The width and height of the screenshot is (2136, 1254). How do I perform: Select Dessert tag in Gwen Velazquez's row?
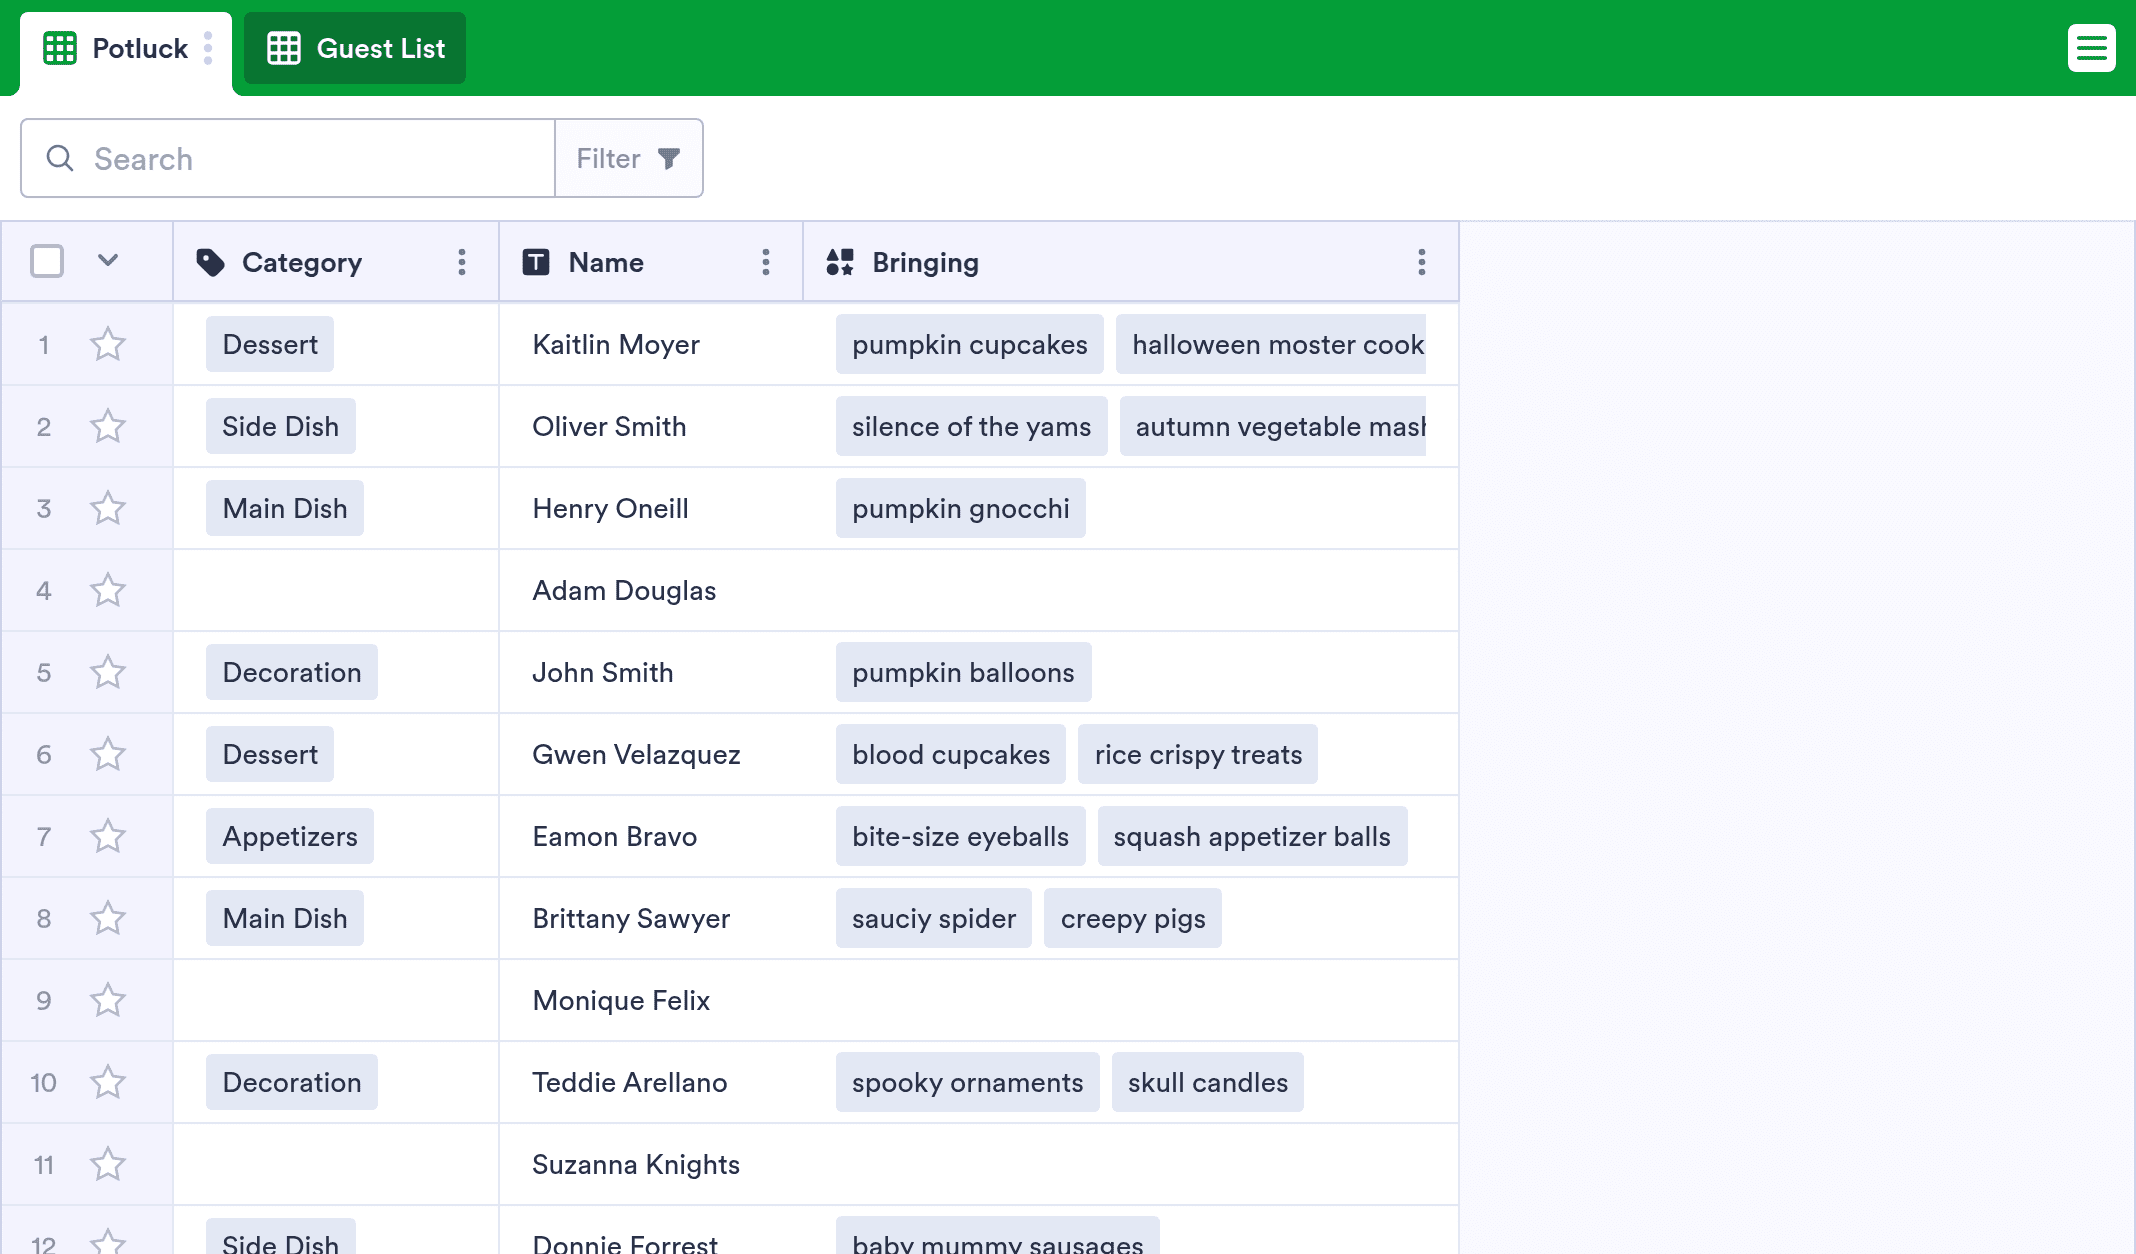[x=270, y=754]
